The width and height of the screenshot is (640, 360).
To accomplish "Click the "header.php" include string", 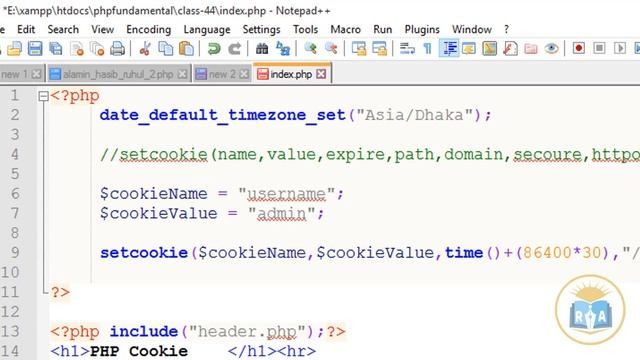I will pos(247,331).
